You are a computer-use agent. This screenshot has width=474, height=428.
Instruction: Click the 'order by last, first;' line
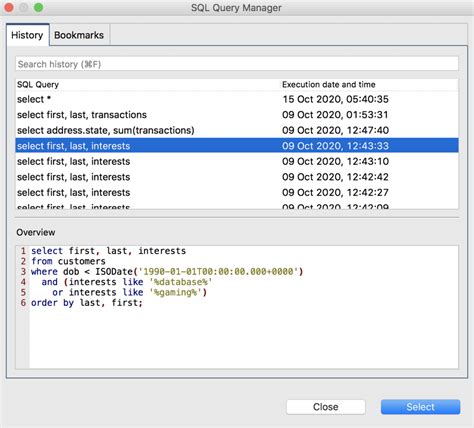coord(87,303)
